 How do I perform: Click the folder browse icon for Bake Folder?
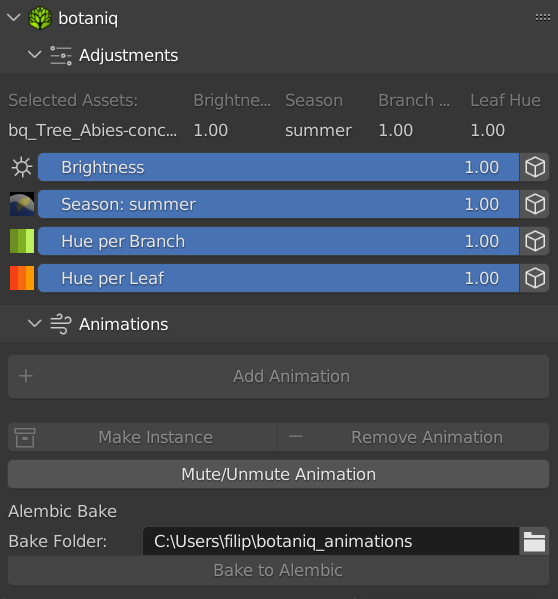tap(534, 541)
